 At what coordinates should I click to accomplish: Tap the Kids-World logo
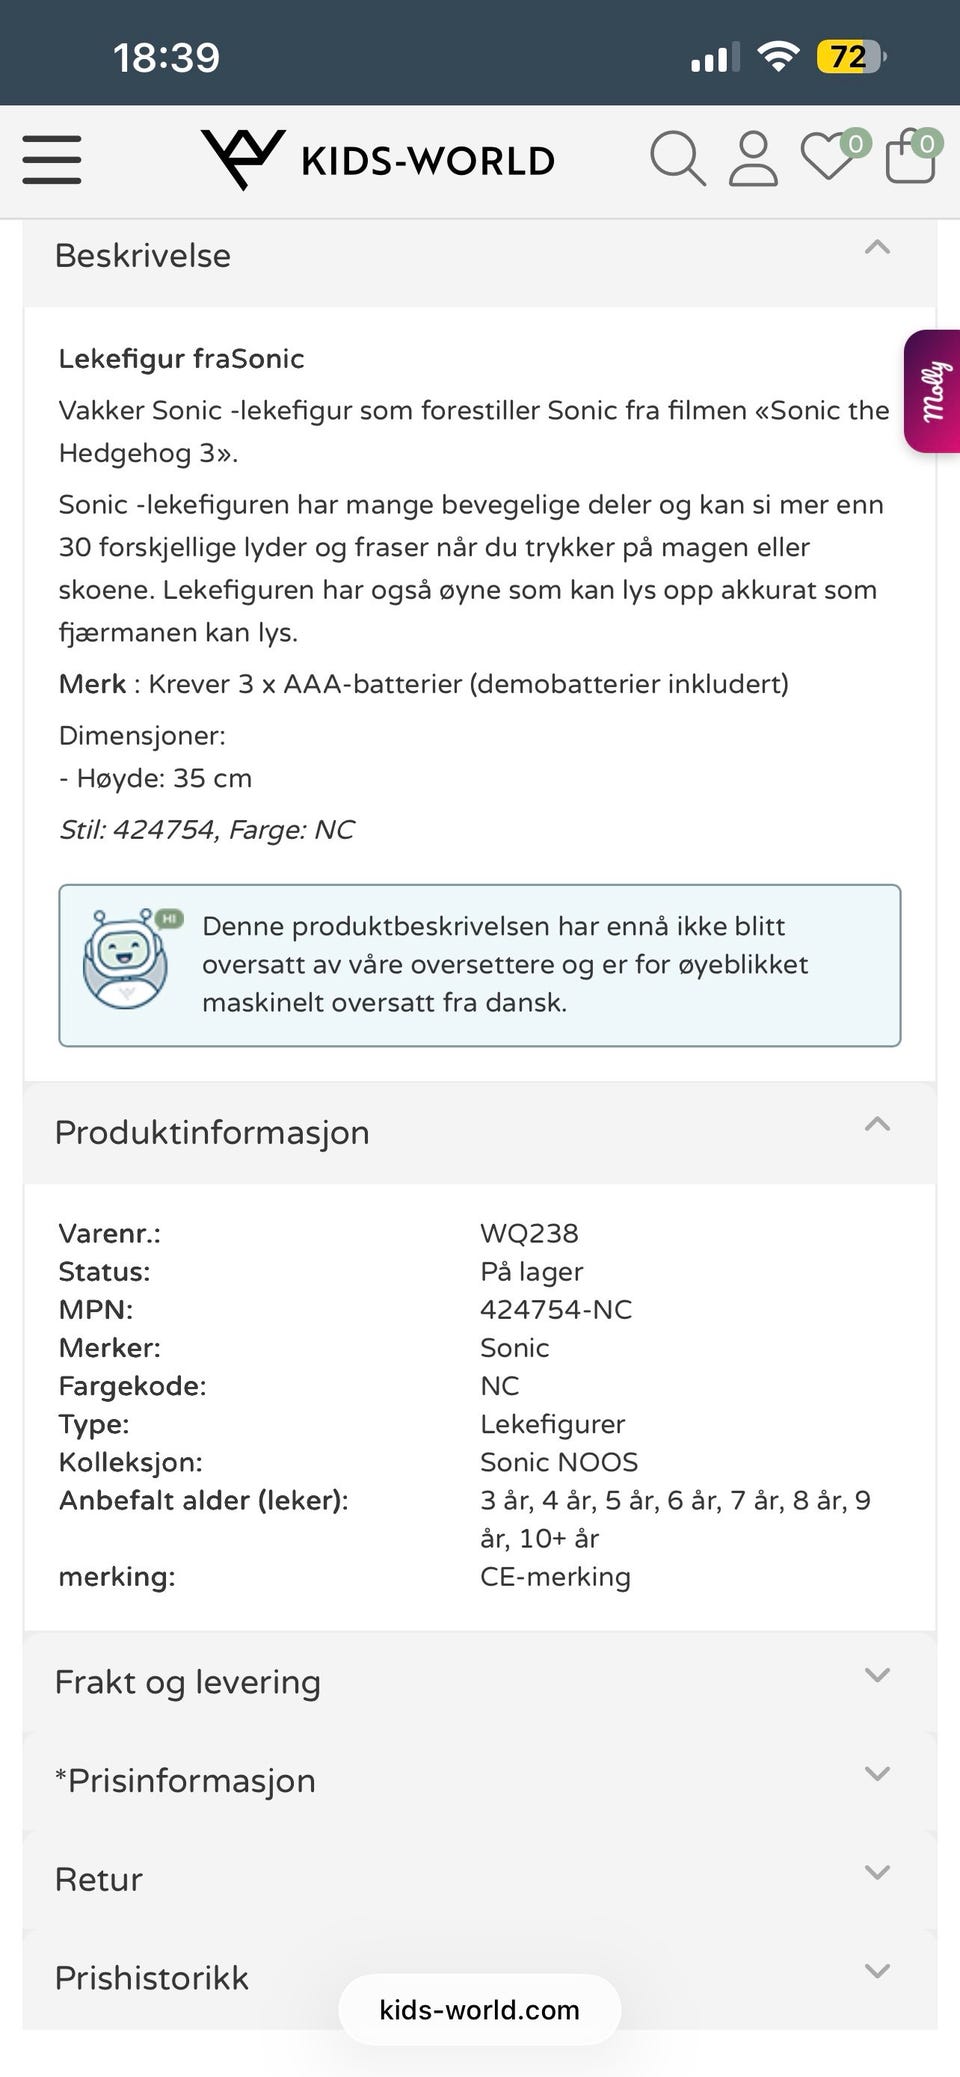pos(378,160)
